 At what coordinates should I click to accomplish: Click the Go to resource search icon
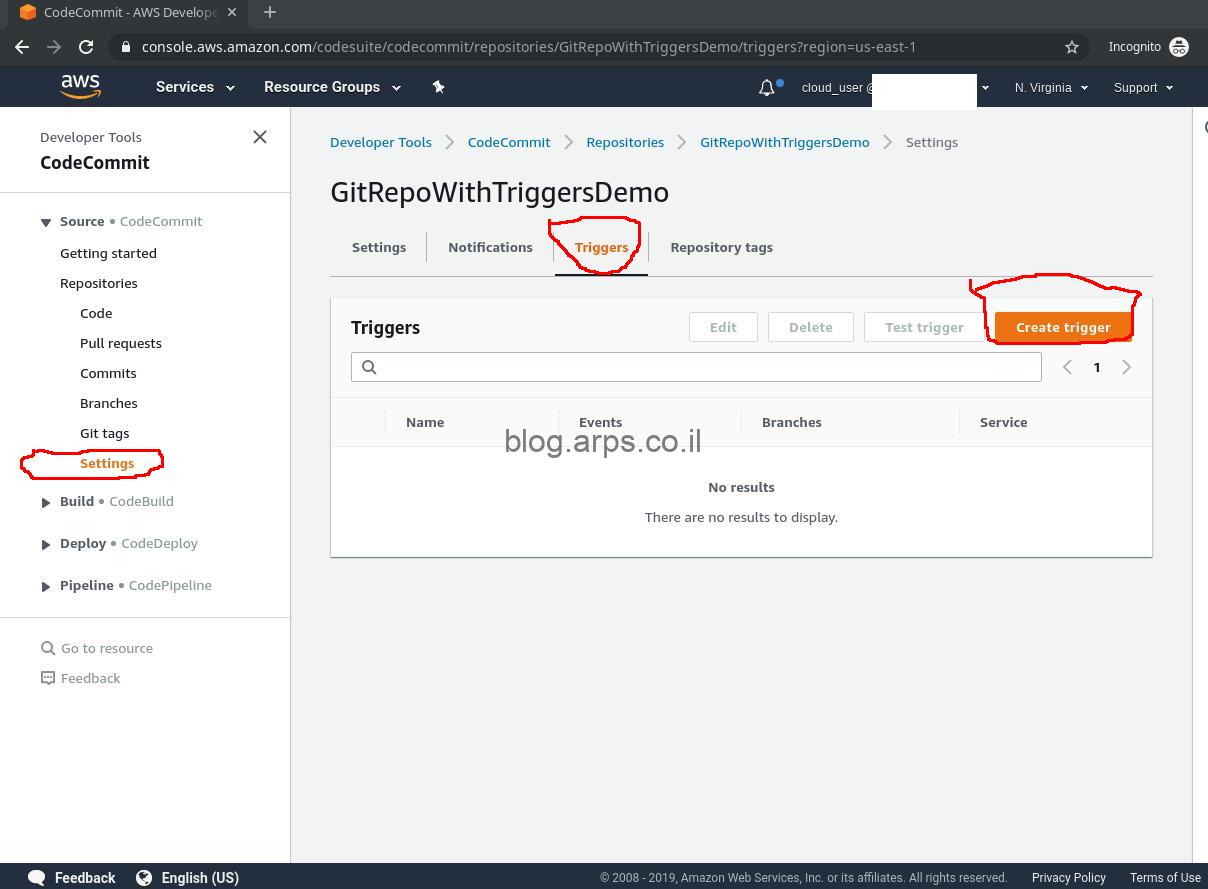pyautogui.click(x=48, y=648)
